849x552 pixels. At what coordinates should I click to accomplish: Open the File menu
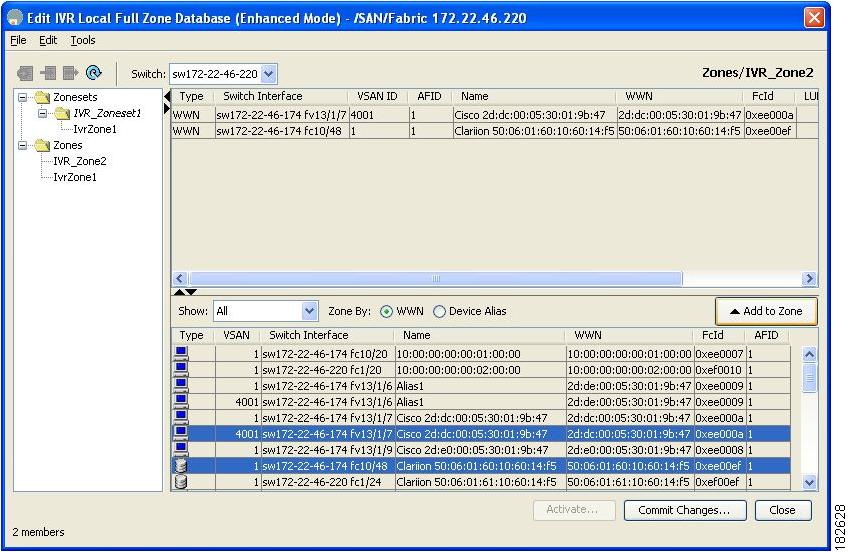click(x=18, y=40)
